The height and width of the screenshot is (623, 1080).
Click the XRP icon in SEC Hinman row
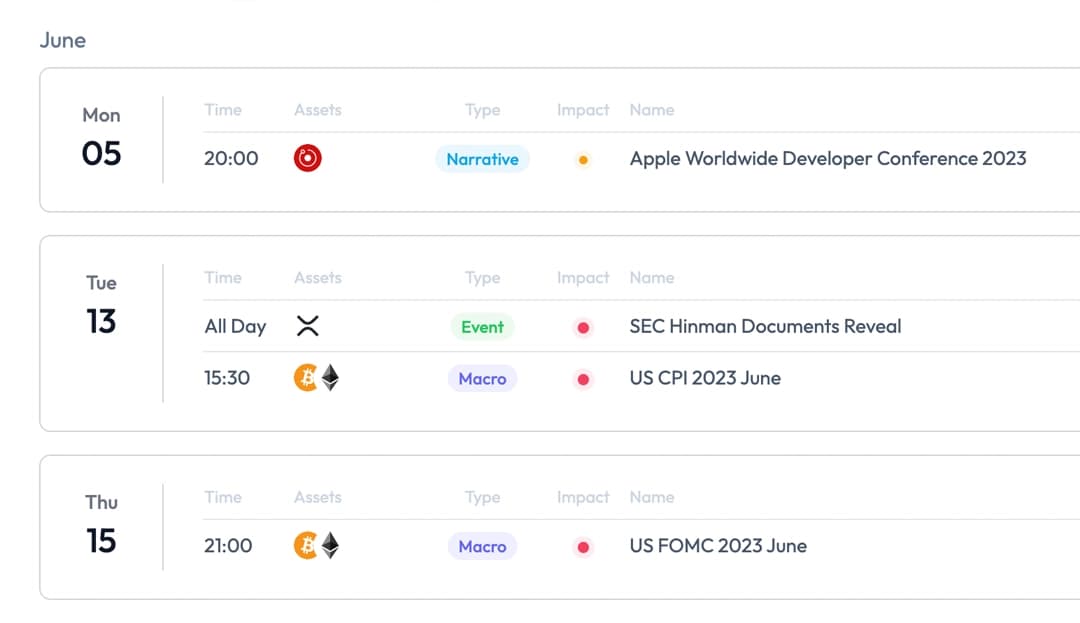coord(307,326)
